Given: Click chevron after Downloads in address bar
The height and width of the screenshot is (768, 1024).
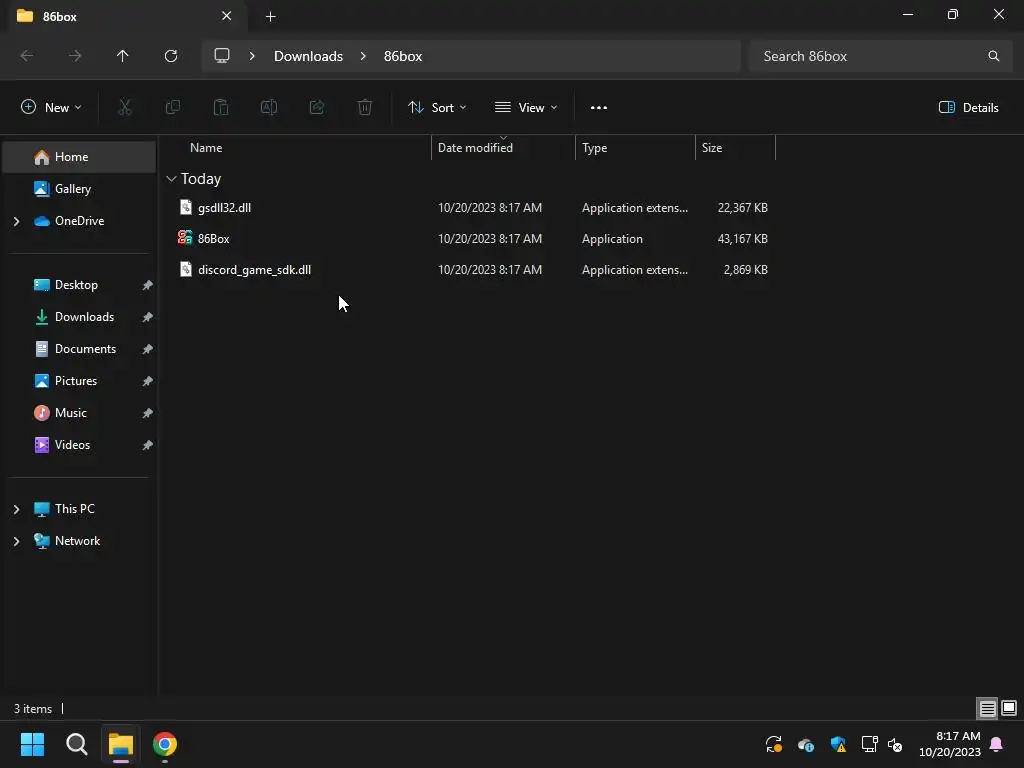Looking at the screenshot, I should point(363,56).
